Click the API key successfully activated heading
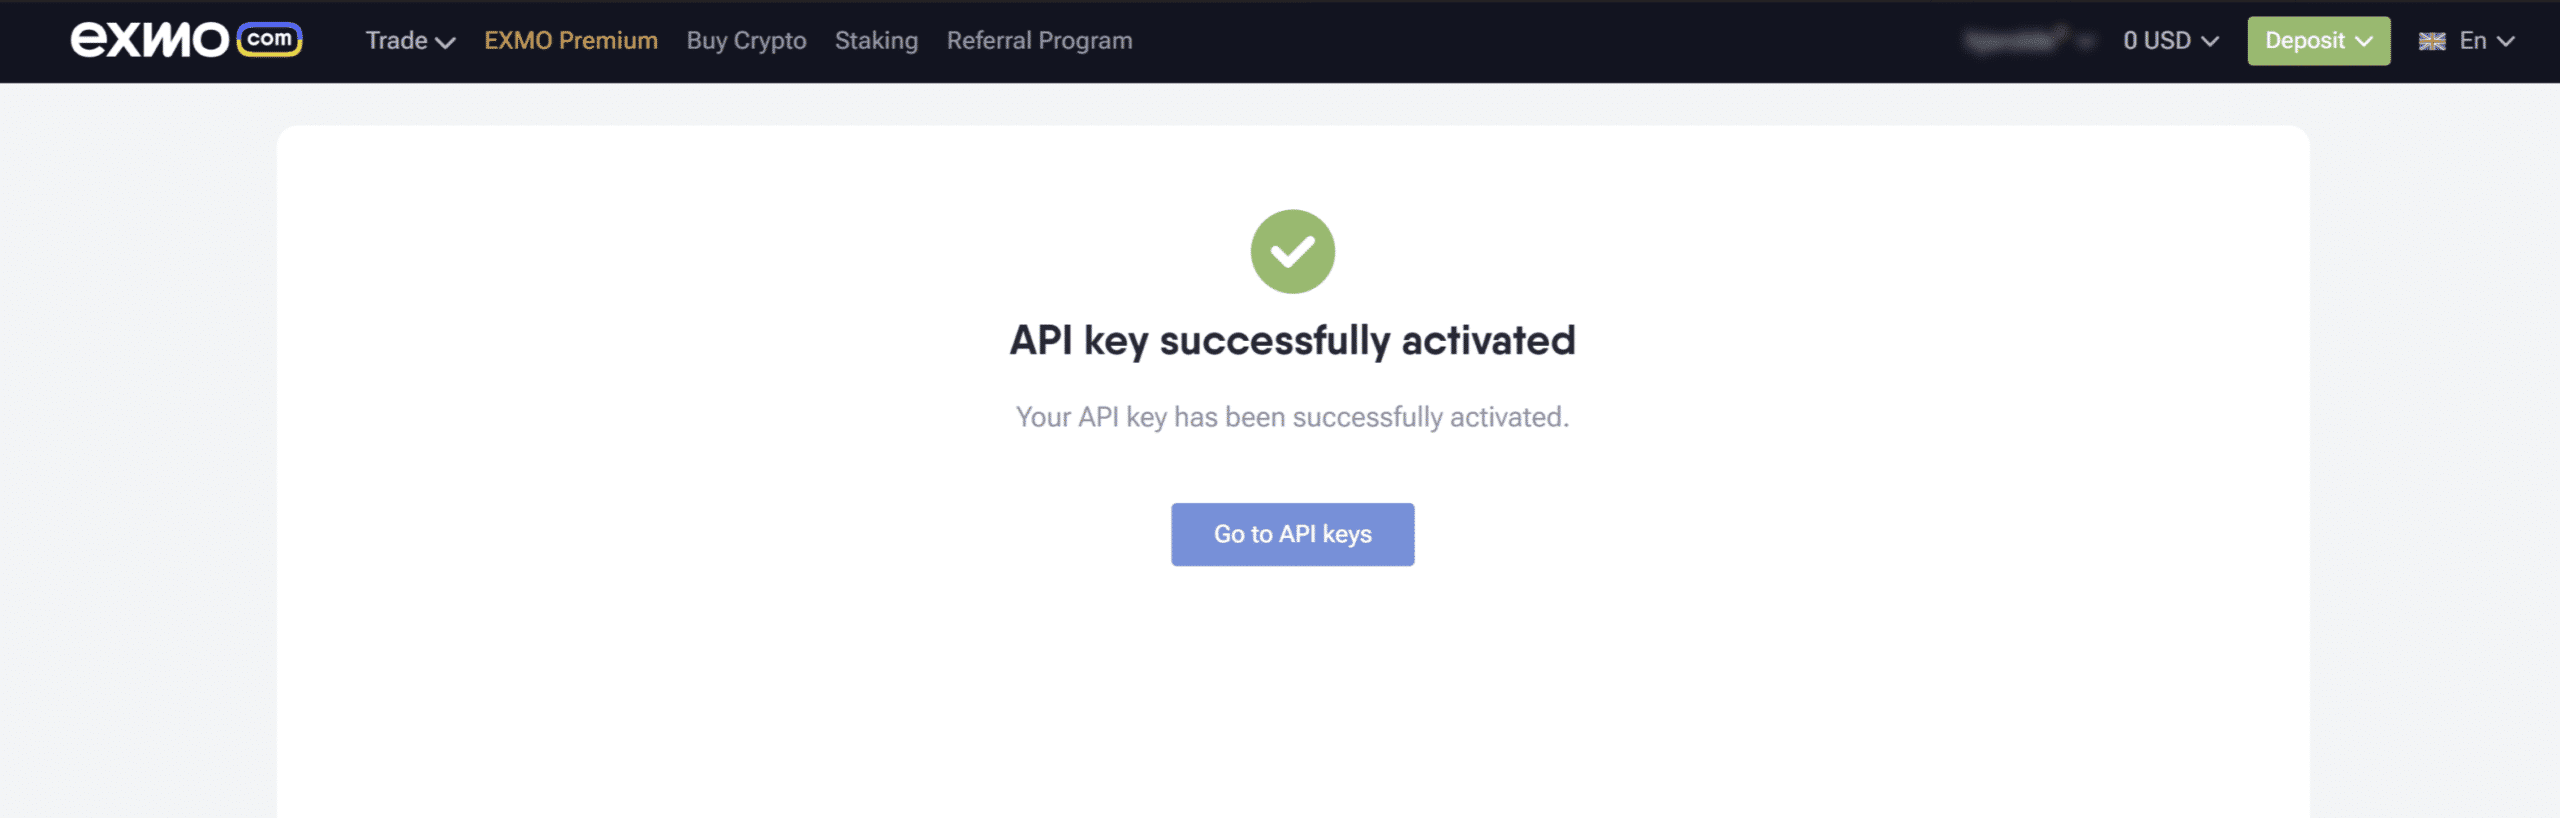The width and height of the screenshot is (2560, 818). (1292, 340)
